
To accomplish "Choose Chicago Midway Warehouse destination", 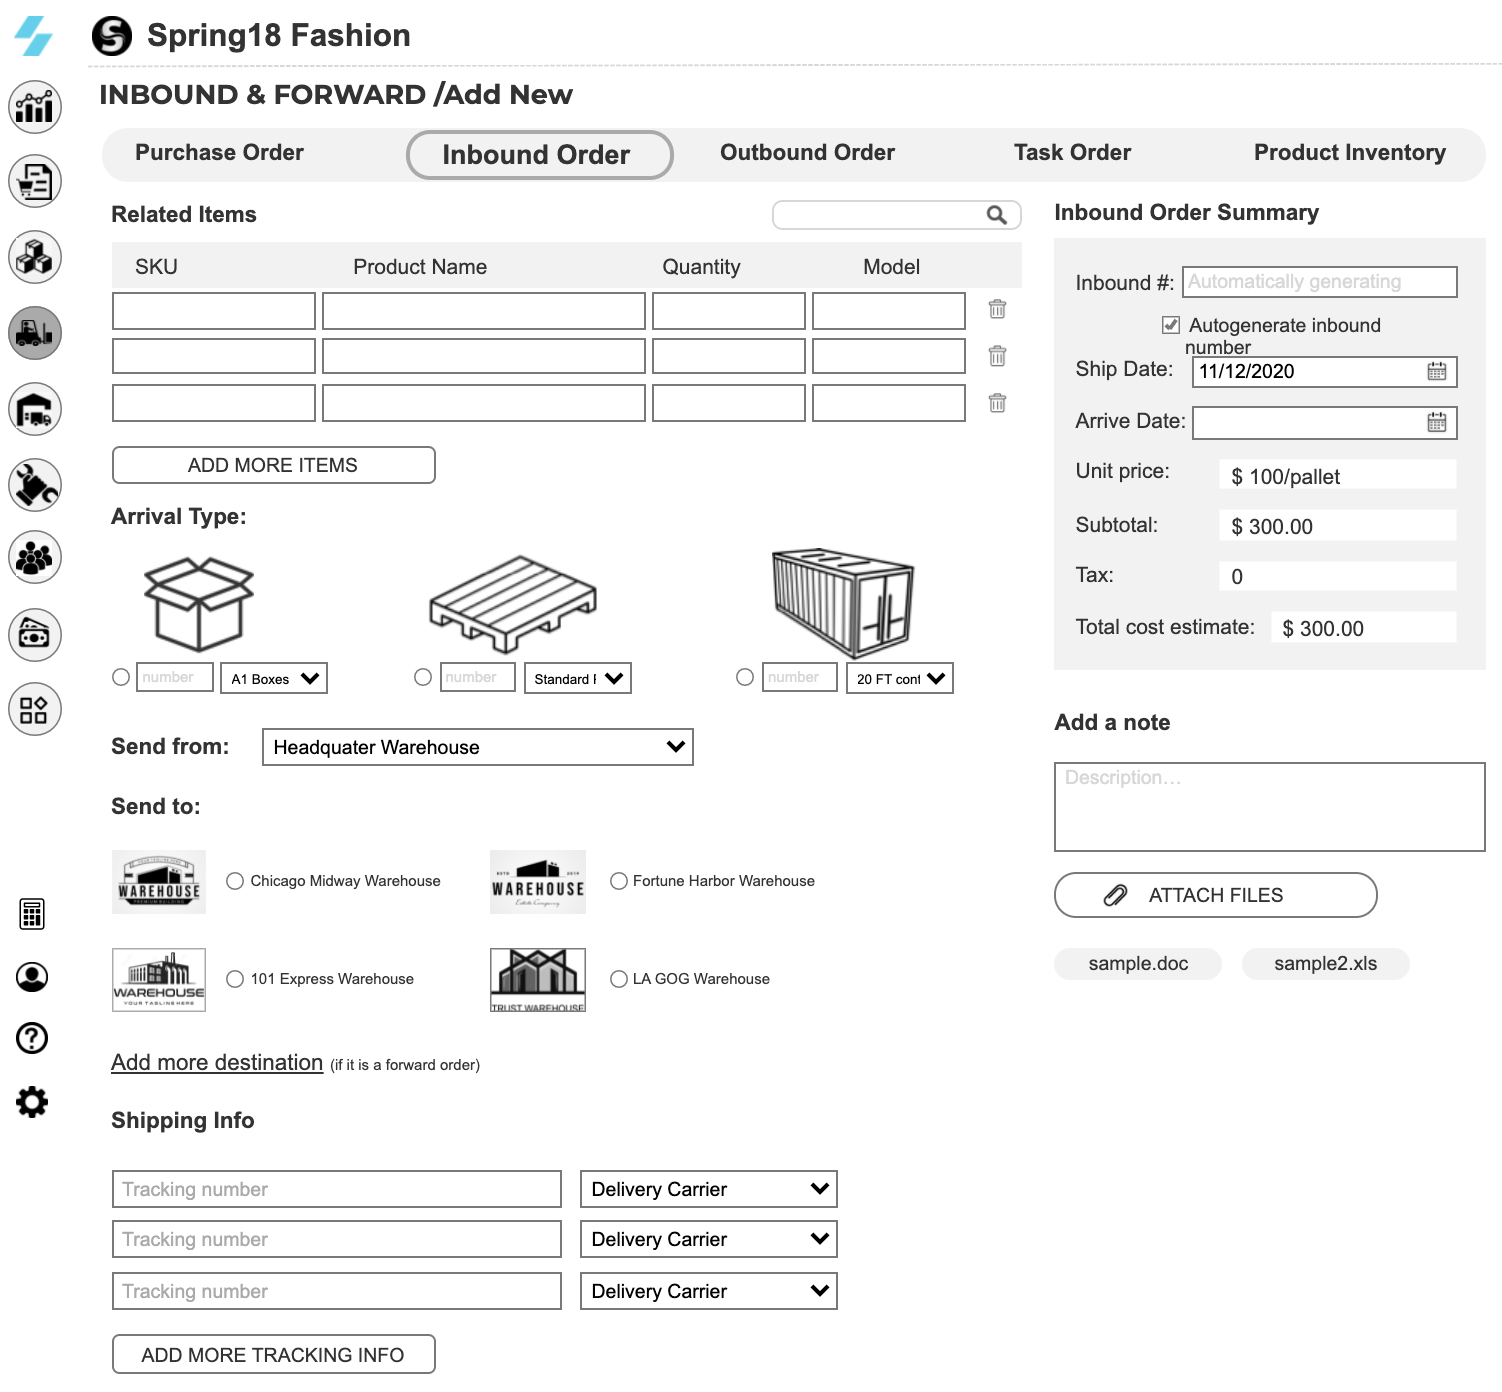I will pos(235,881).
